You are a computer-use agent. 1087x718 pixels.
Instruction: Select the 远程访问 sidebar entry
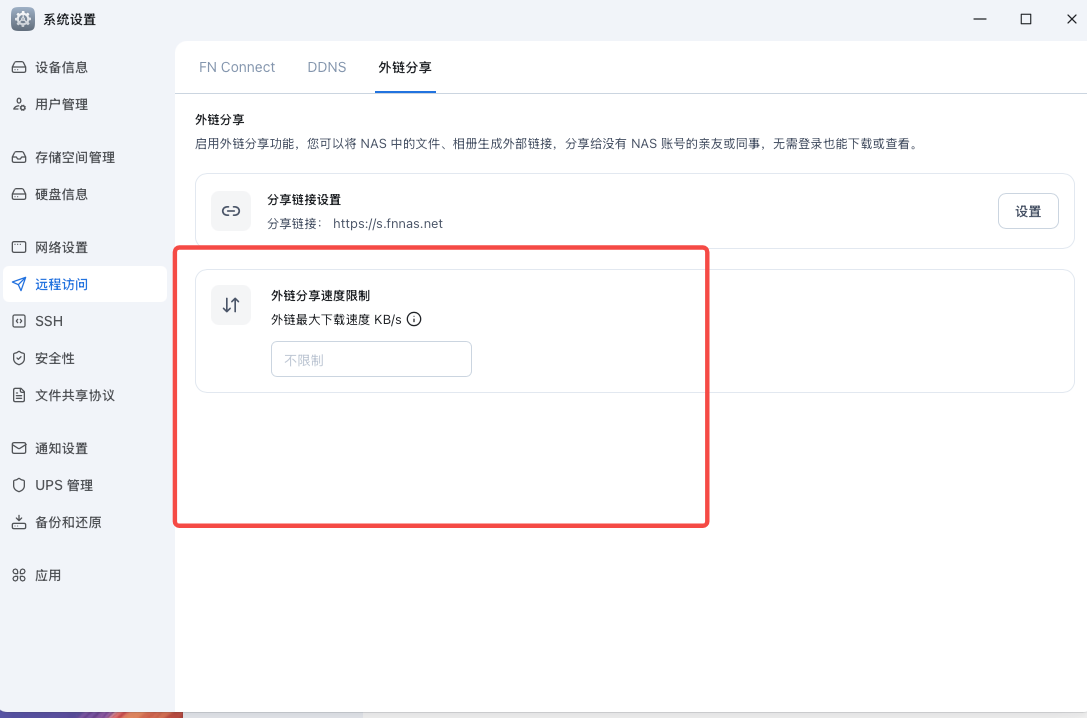(x=85, y=284)
